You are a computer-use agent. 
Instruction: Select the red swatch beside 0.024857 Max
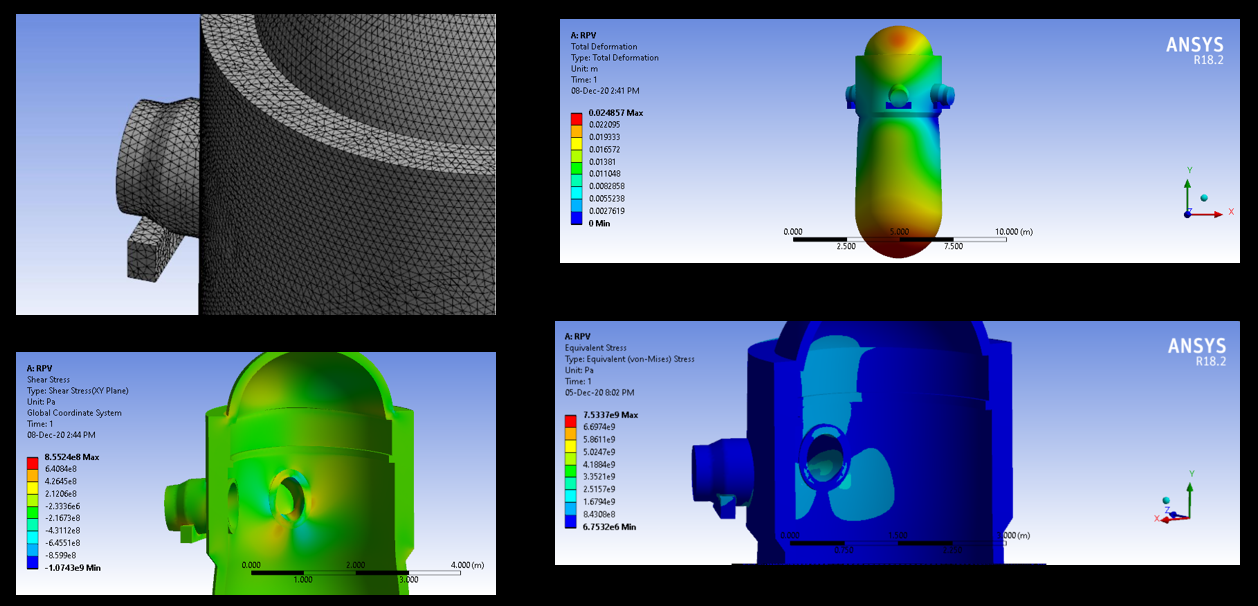(576, 119)
